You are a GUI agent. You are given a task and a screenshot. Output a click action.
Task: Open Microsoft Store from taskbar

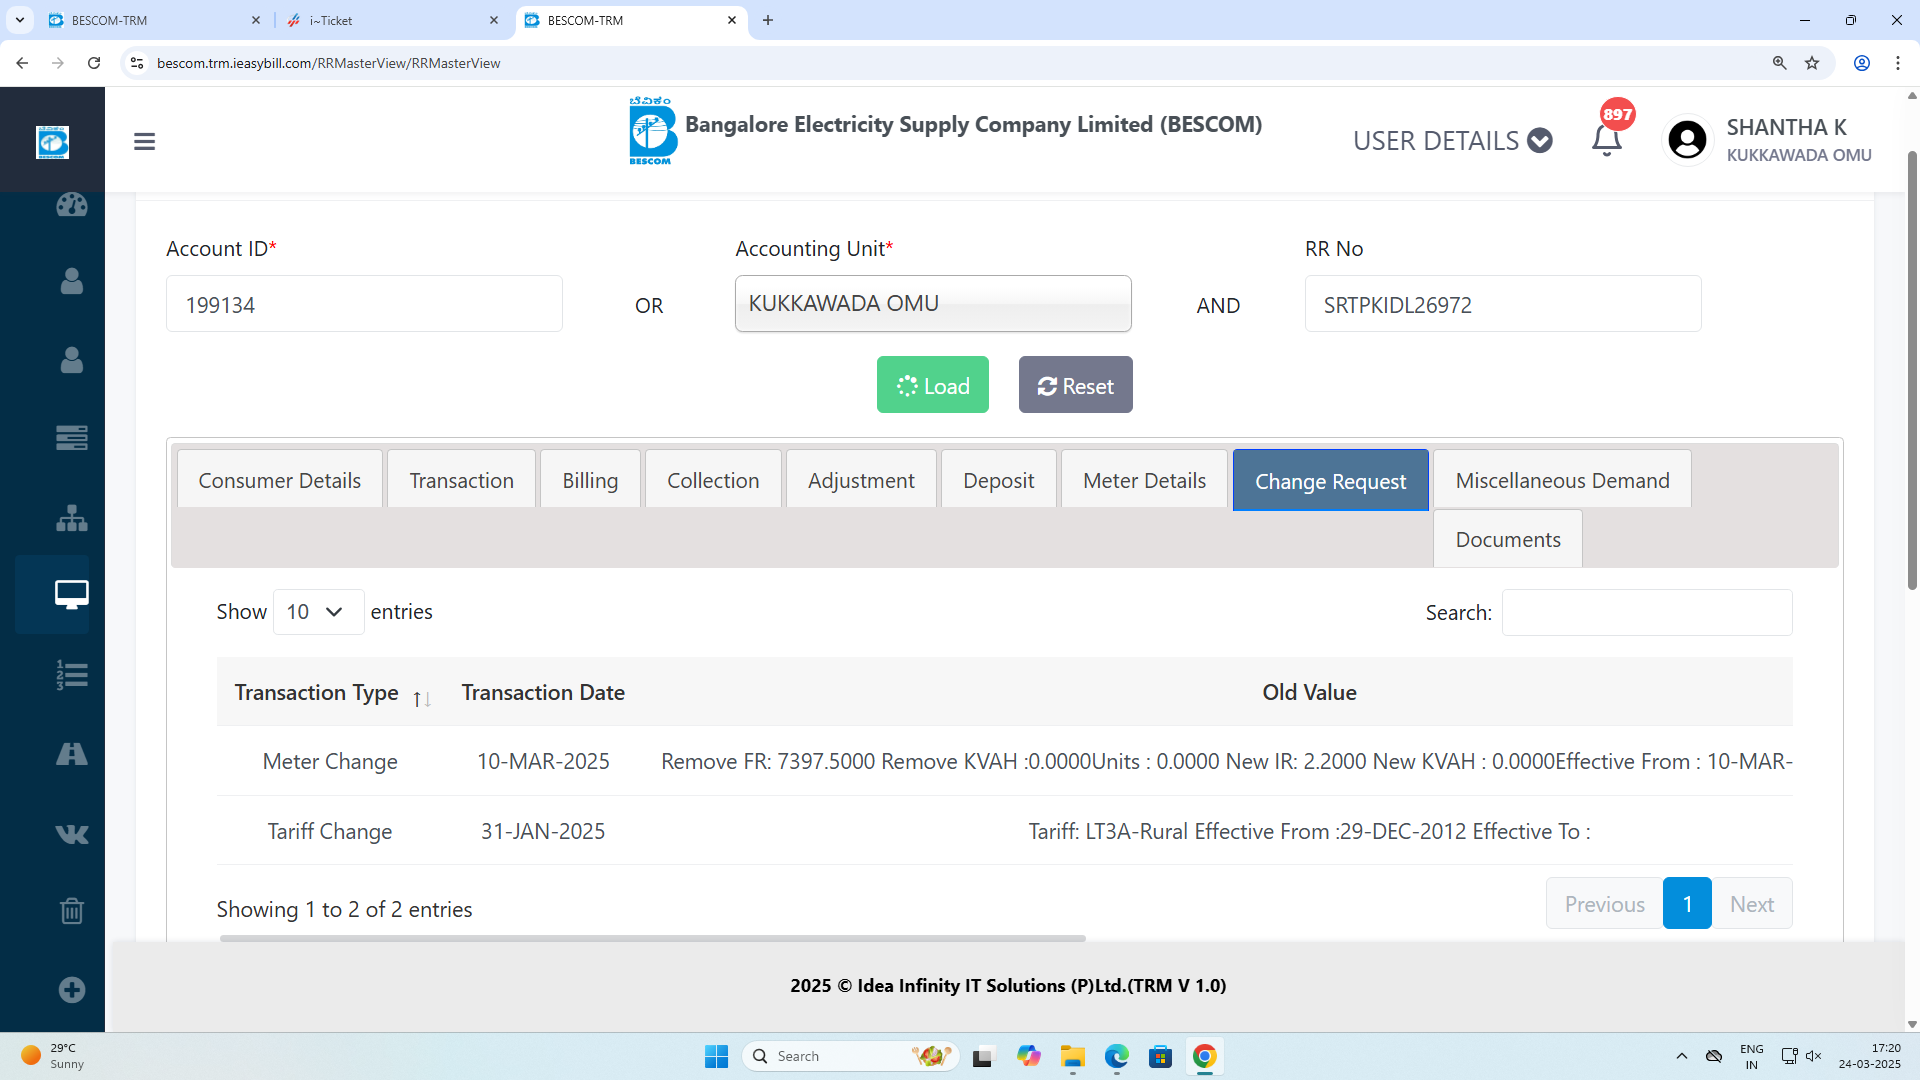click(x=1160, y=1056)
